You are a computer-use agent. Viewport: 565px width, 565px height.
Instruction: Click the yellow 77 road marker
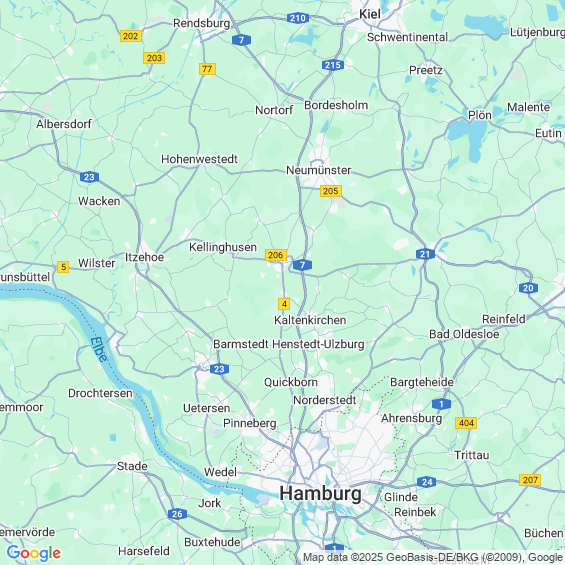(x=207, y=69)
